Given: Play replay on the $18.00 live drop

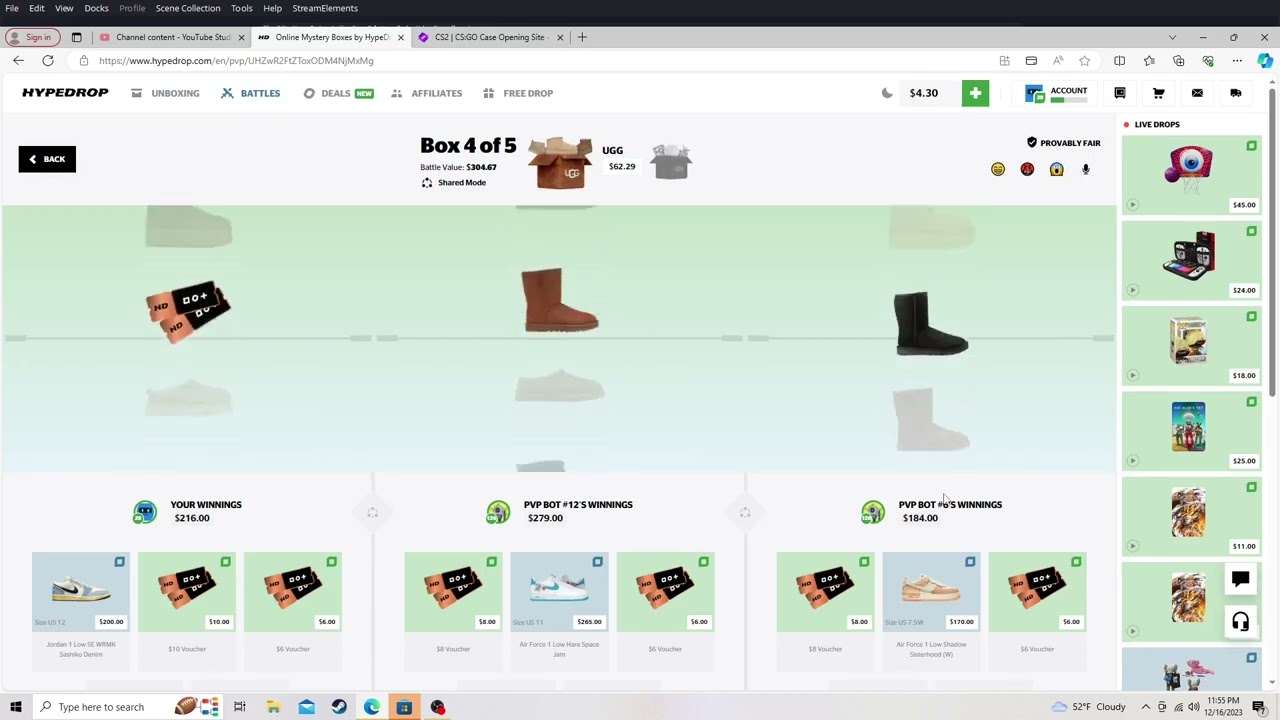Looking at the screenshot, I should (x=1133, y=375).
